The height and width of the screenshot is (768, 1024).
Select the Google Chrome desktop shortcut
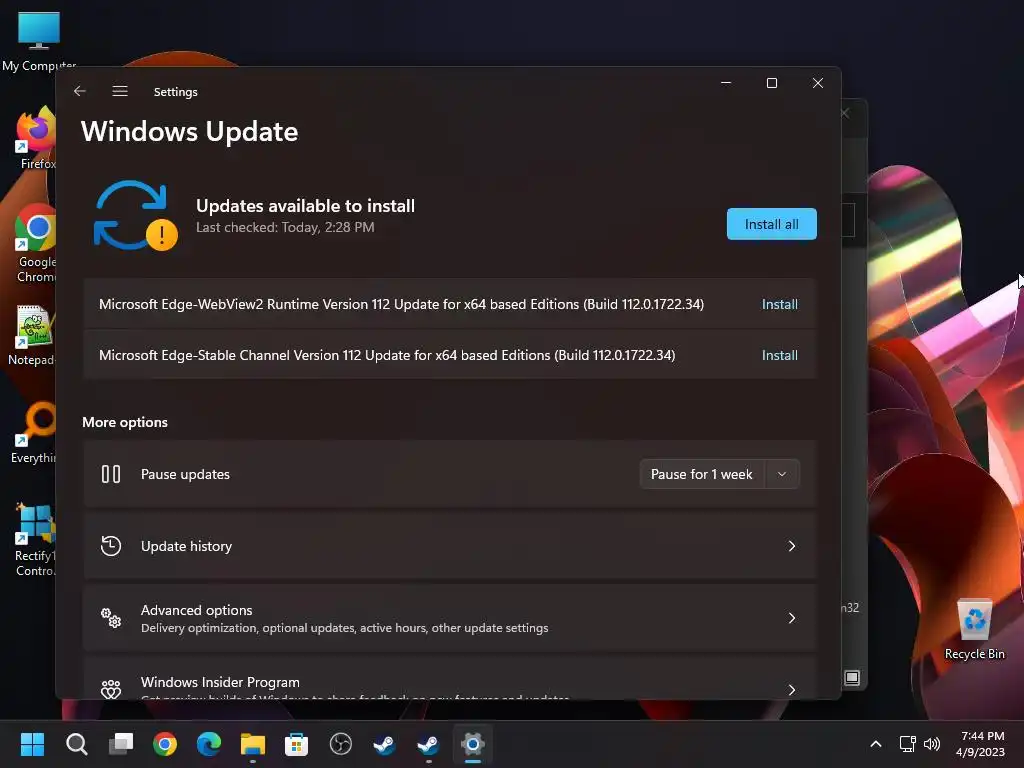point(36,244)
